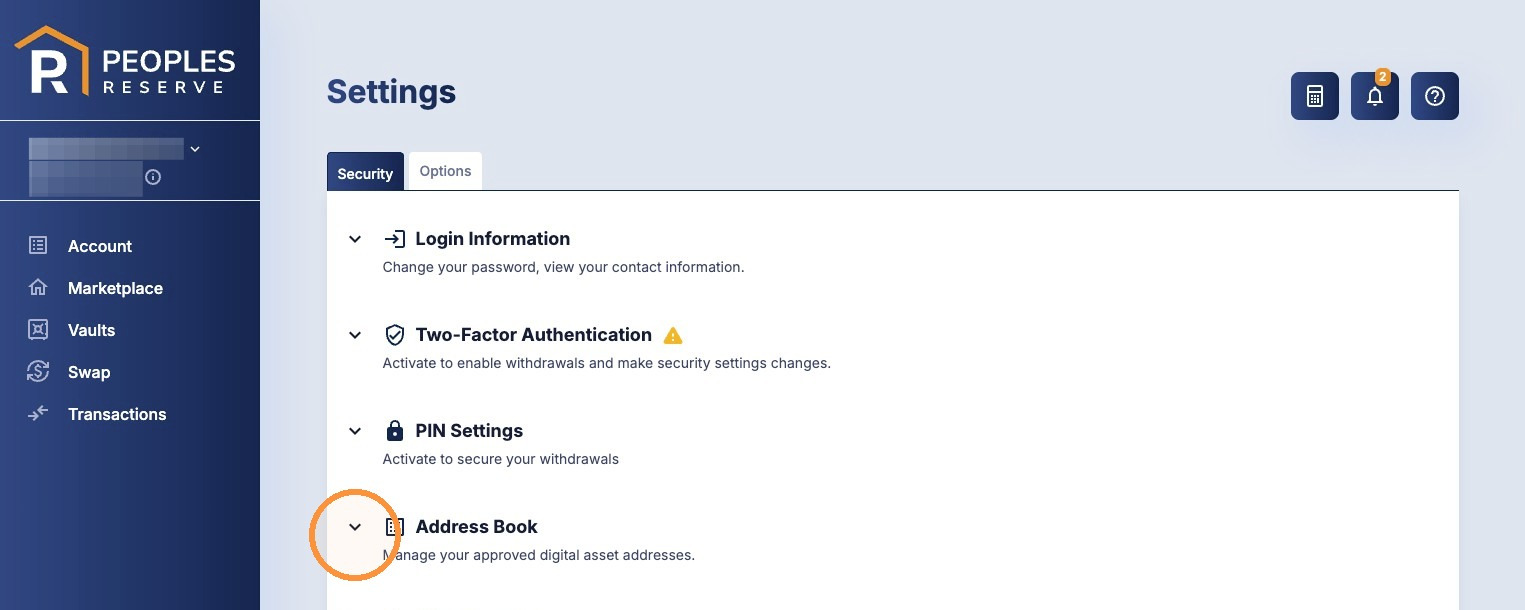Open the account switcher dropdown arrow
Viewport: 1525px width, 610px height.
coord(195,149)
